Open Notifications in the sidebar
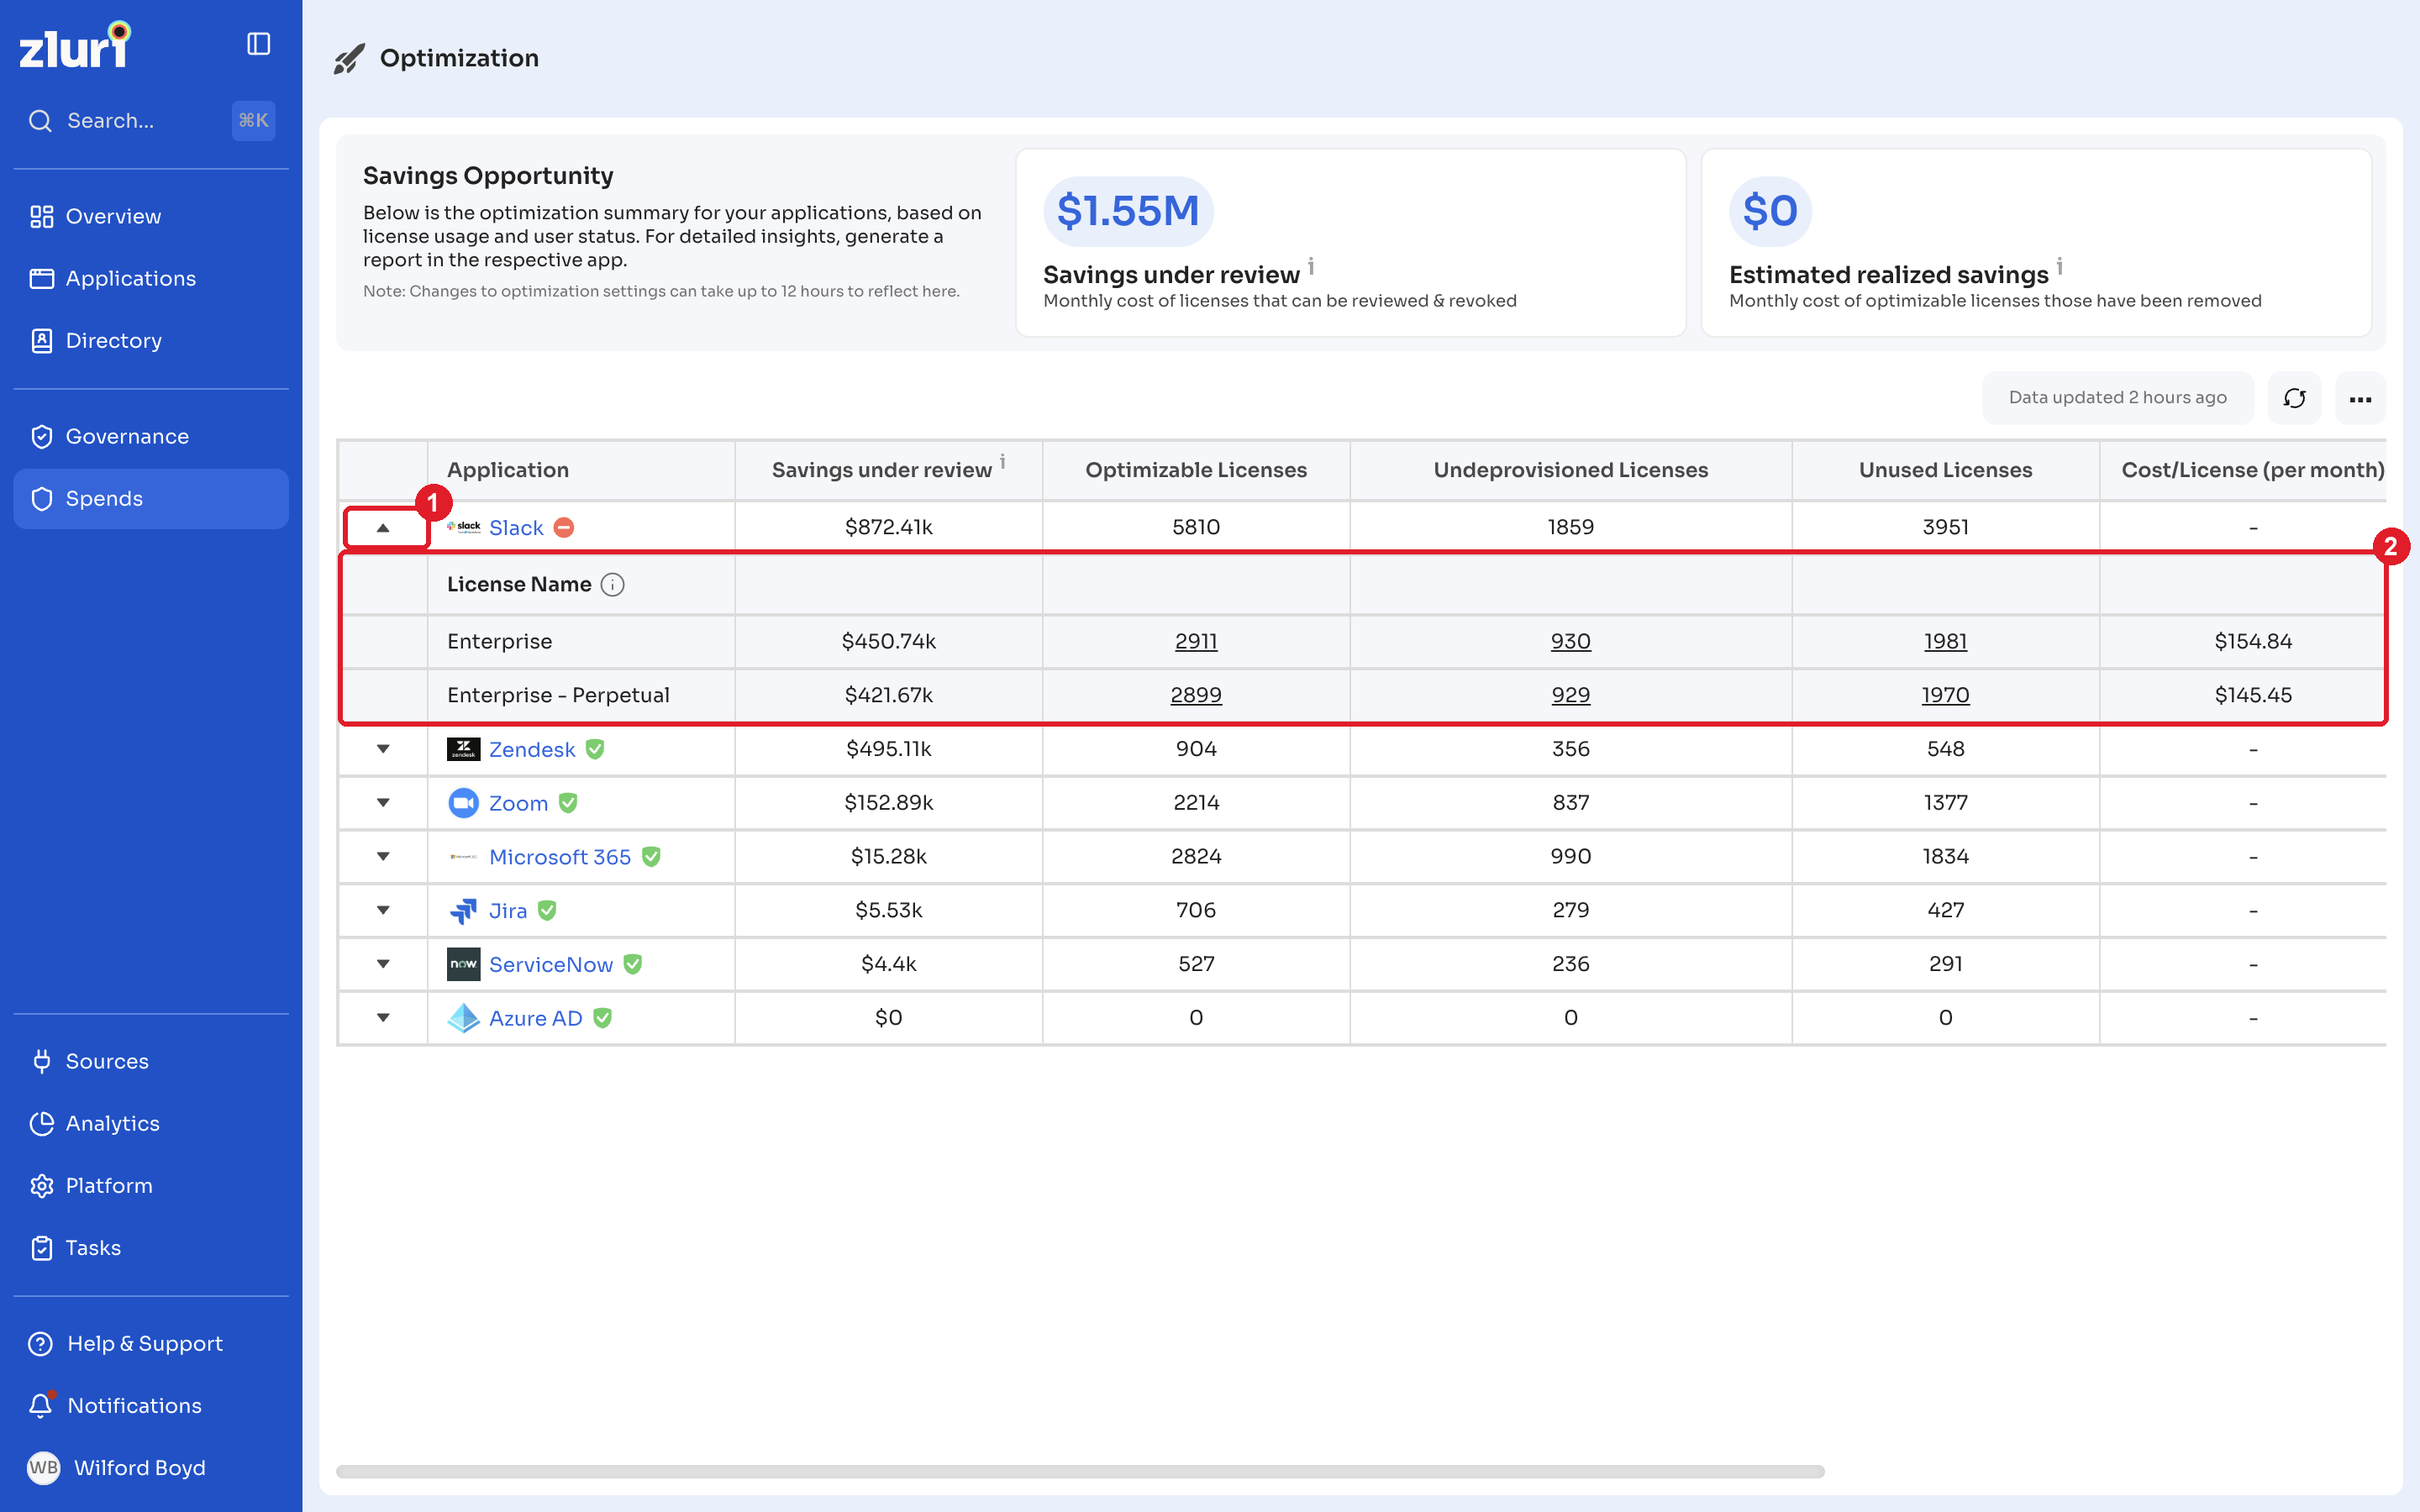 (x=151, y=1405)
